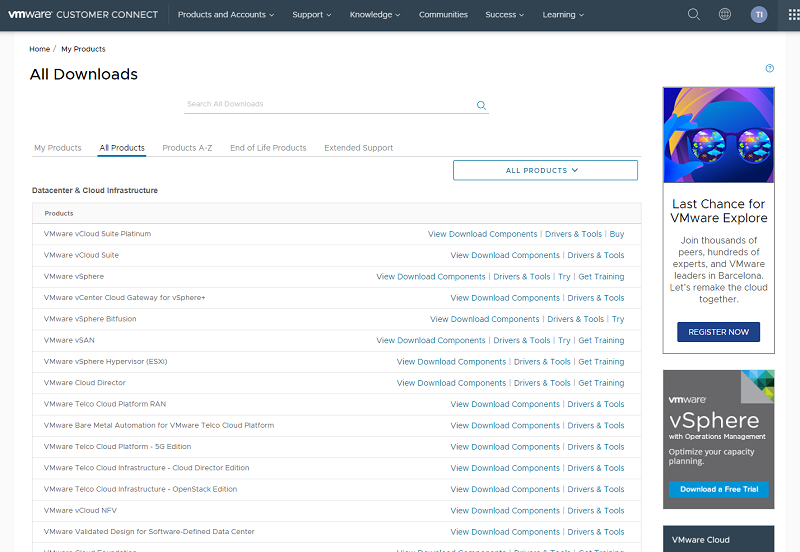View Download Components for vCloud Suite Platinum

[x=482, y=234]
